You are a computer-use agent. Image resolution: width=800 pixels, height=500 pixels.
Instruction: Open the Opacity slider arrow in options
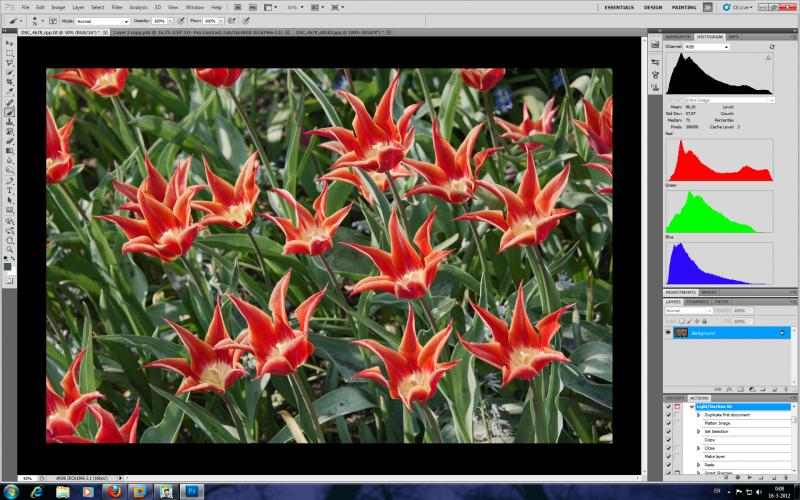(x=170, y=21)
